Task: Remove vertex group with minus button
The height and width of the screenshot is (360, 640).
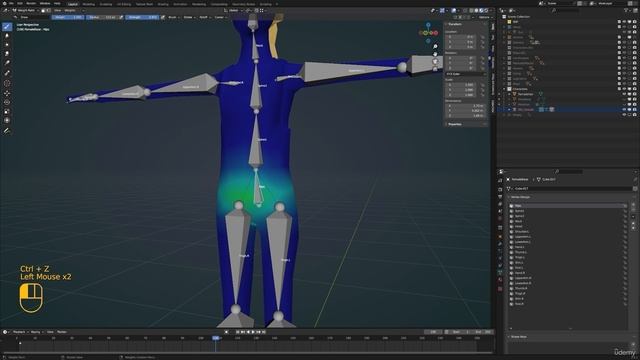Action: (633, 210)
